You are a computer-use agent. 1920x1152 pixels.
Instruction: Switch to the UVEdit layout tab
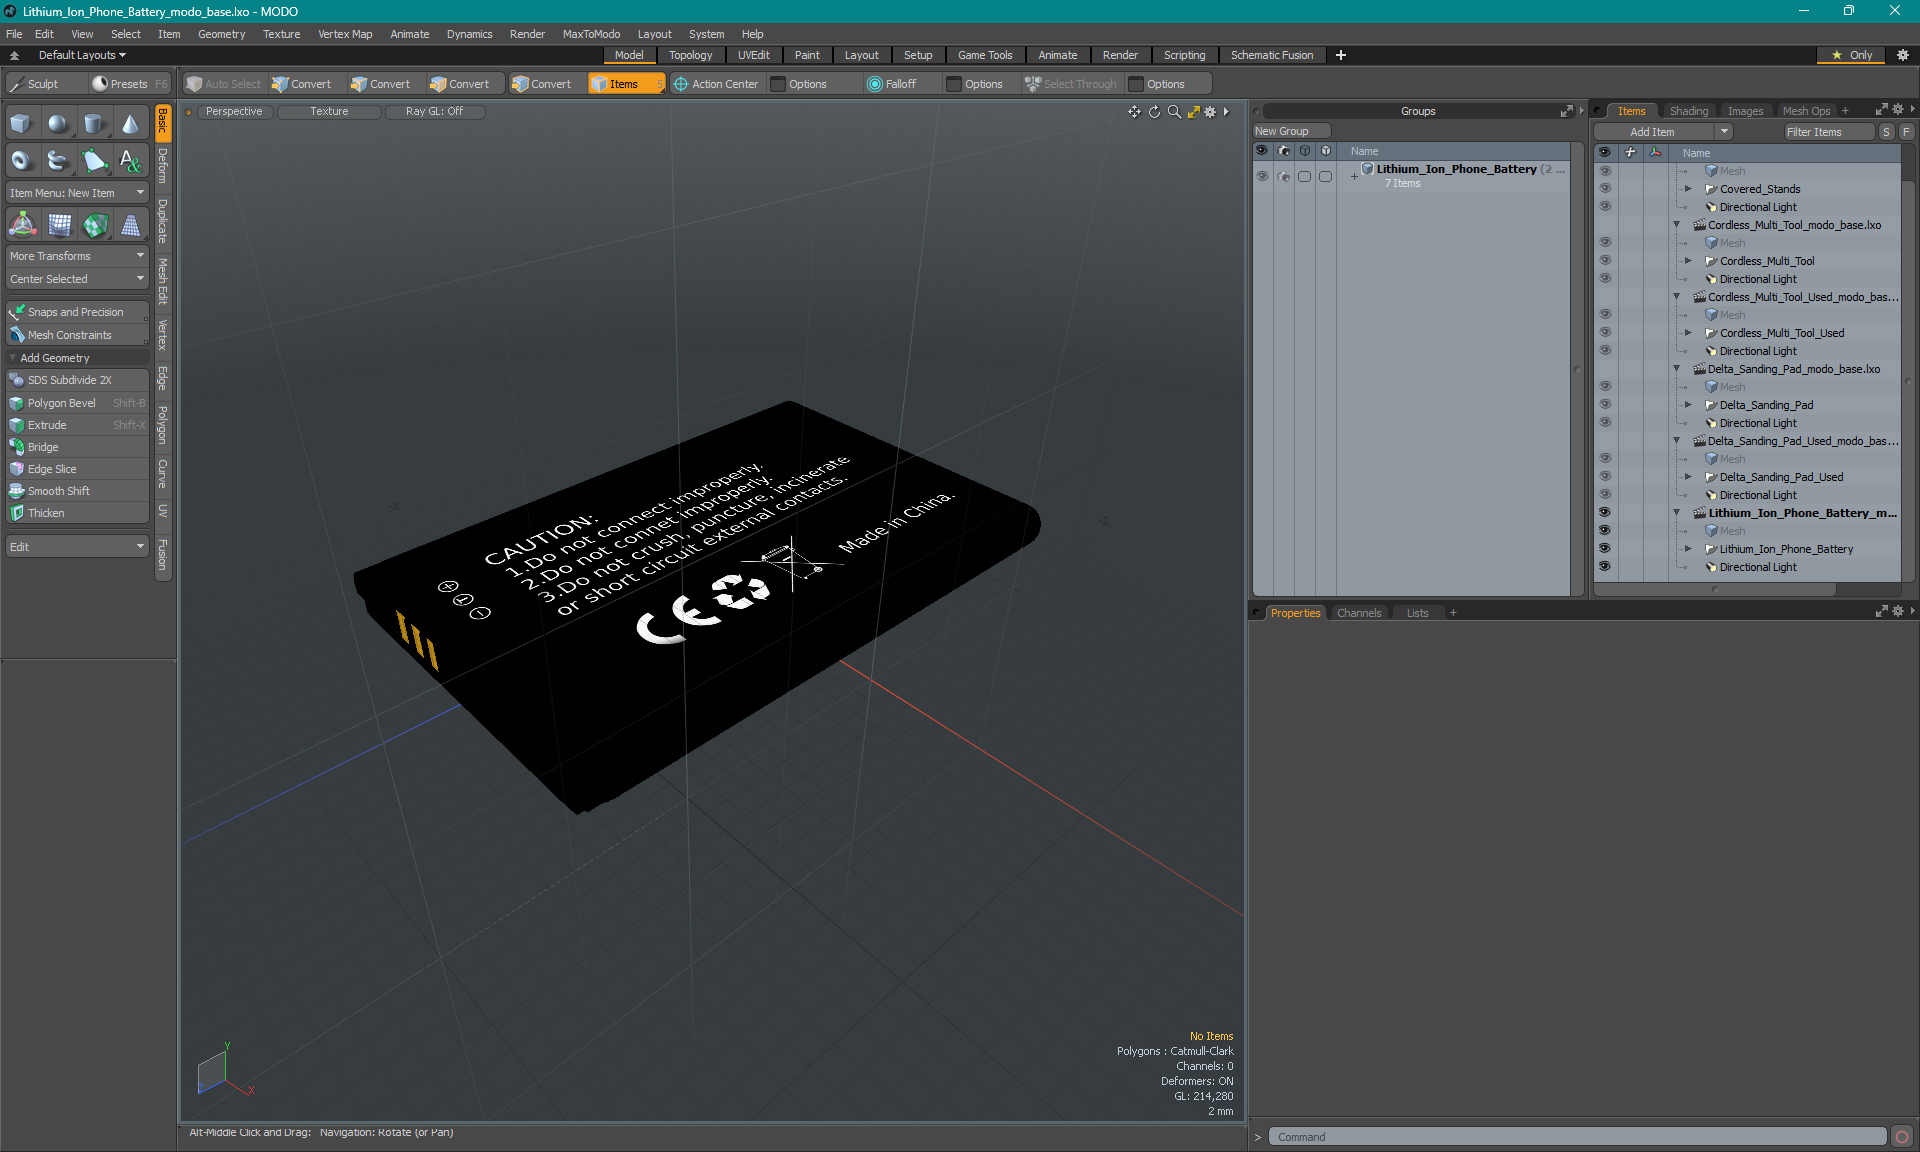(x=753, y=55)
